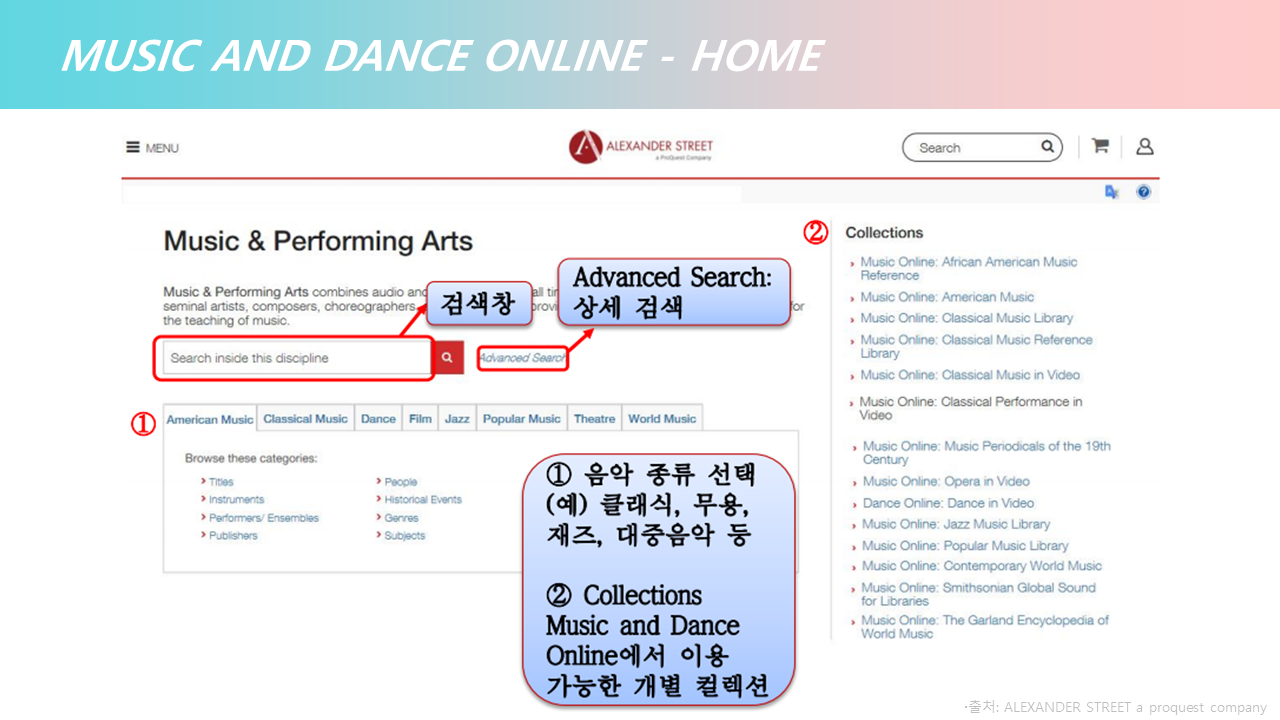Viewport: 1280px width, 720px height.
Task: Open Classical Music Reference Library collection
Action: coord(976,346)
